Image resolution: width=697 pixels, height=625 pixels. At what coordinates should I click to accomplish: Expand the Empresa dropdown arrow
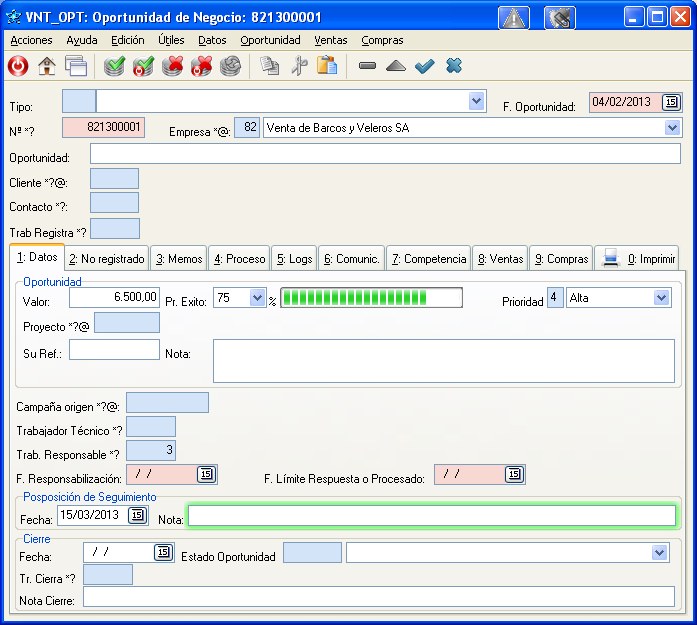pyautogui.click(x=672, y=128)
